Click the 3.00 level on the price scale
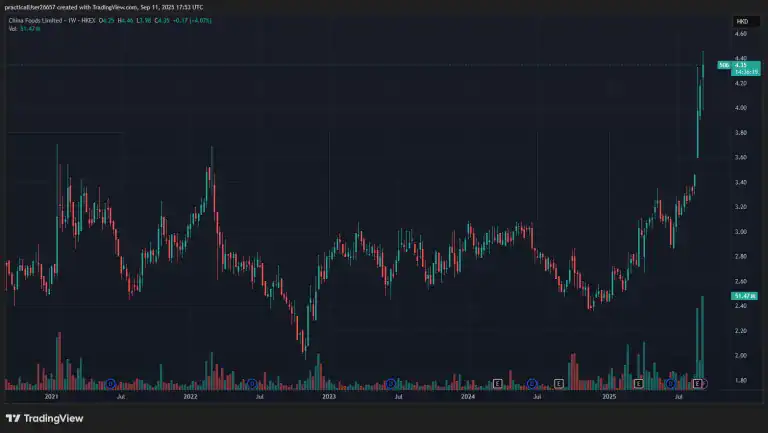The height and width of the screenshot is (433, 768). tap(741, 232)
